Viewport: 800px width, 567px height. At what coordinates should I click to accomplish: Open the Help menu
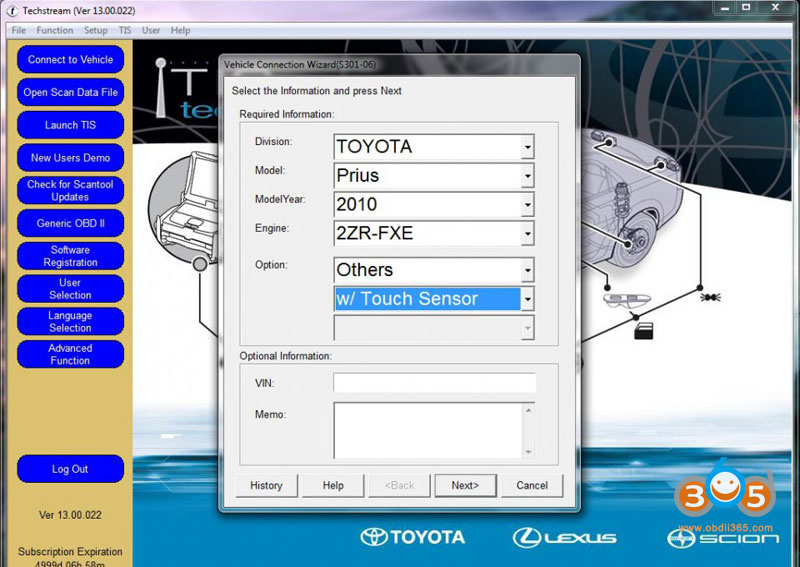pyautogui.click(x=181, y=30)
